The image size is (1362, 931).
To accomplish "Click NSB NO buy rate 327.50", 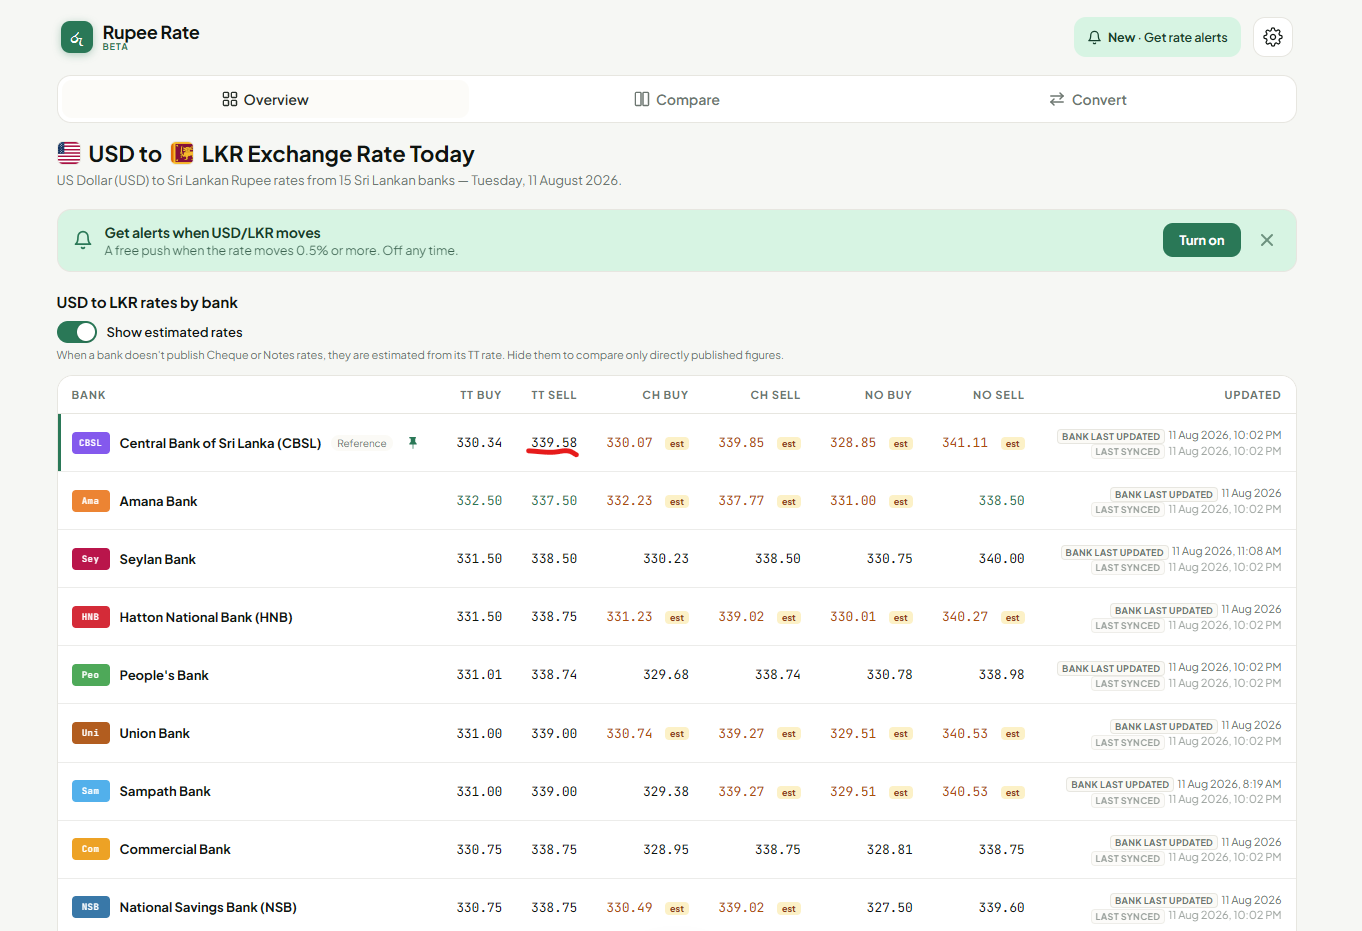I will click(889, 907).
